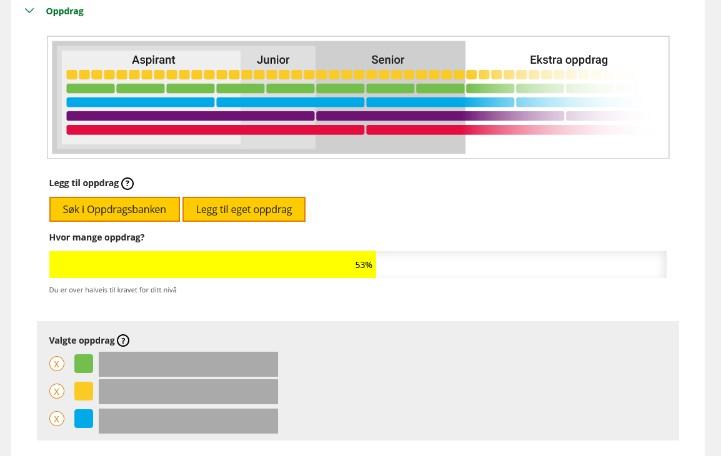Click the blue assignment color square
This screenshot has width=721, height=456.
[x=84, y=418]
